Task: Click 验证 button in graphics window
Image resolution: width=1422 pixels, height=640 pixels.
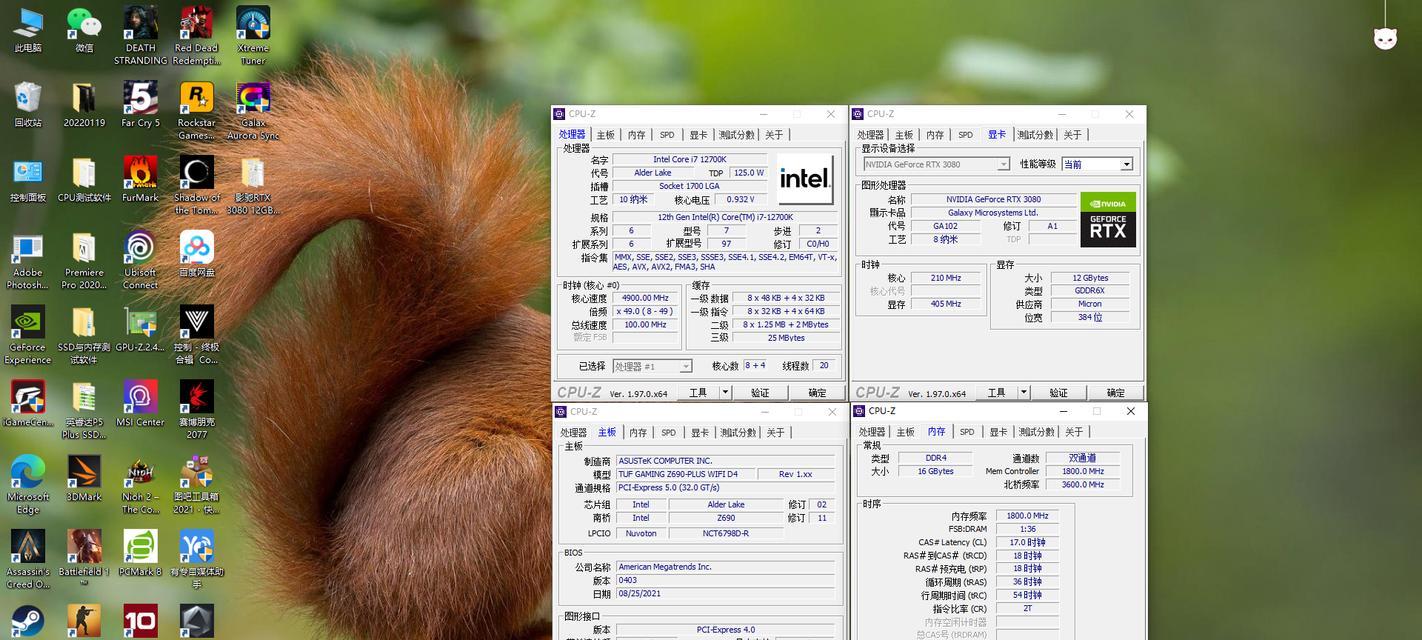Action: coord(1058,393)
